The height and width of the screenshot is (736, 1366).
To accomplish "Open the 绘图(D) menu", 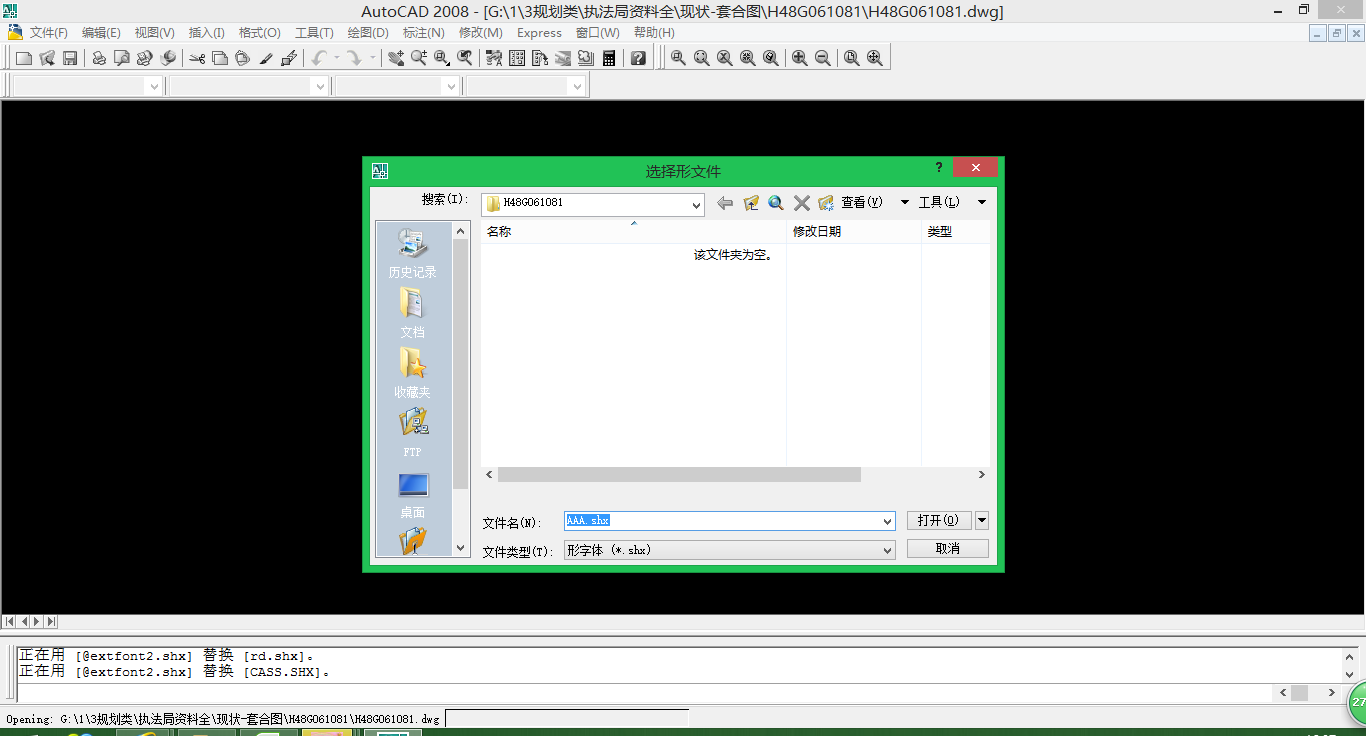I will click(x=368, y=33).
